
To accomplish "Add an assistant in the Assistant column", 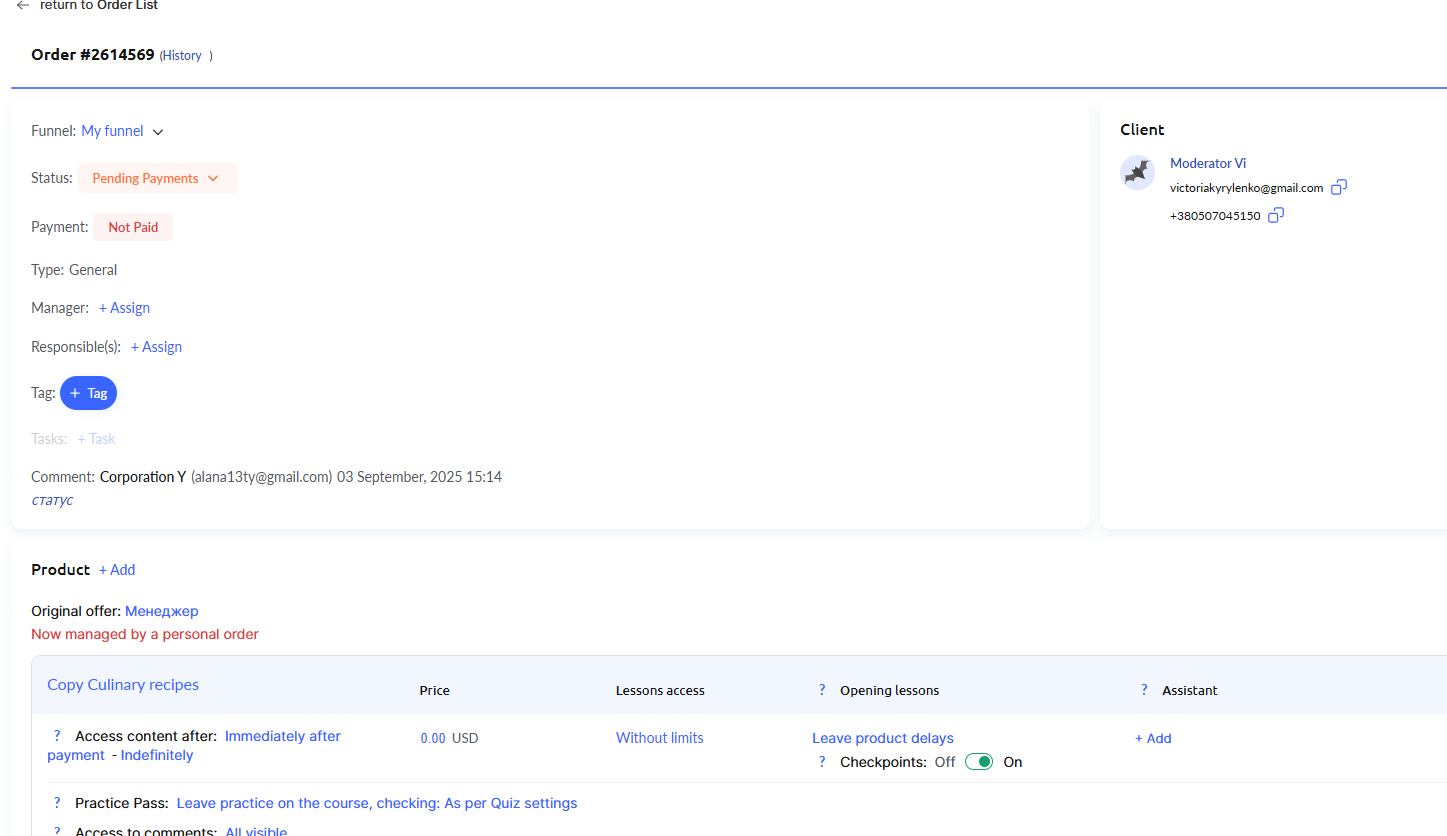I will click(1153, 739).
